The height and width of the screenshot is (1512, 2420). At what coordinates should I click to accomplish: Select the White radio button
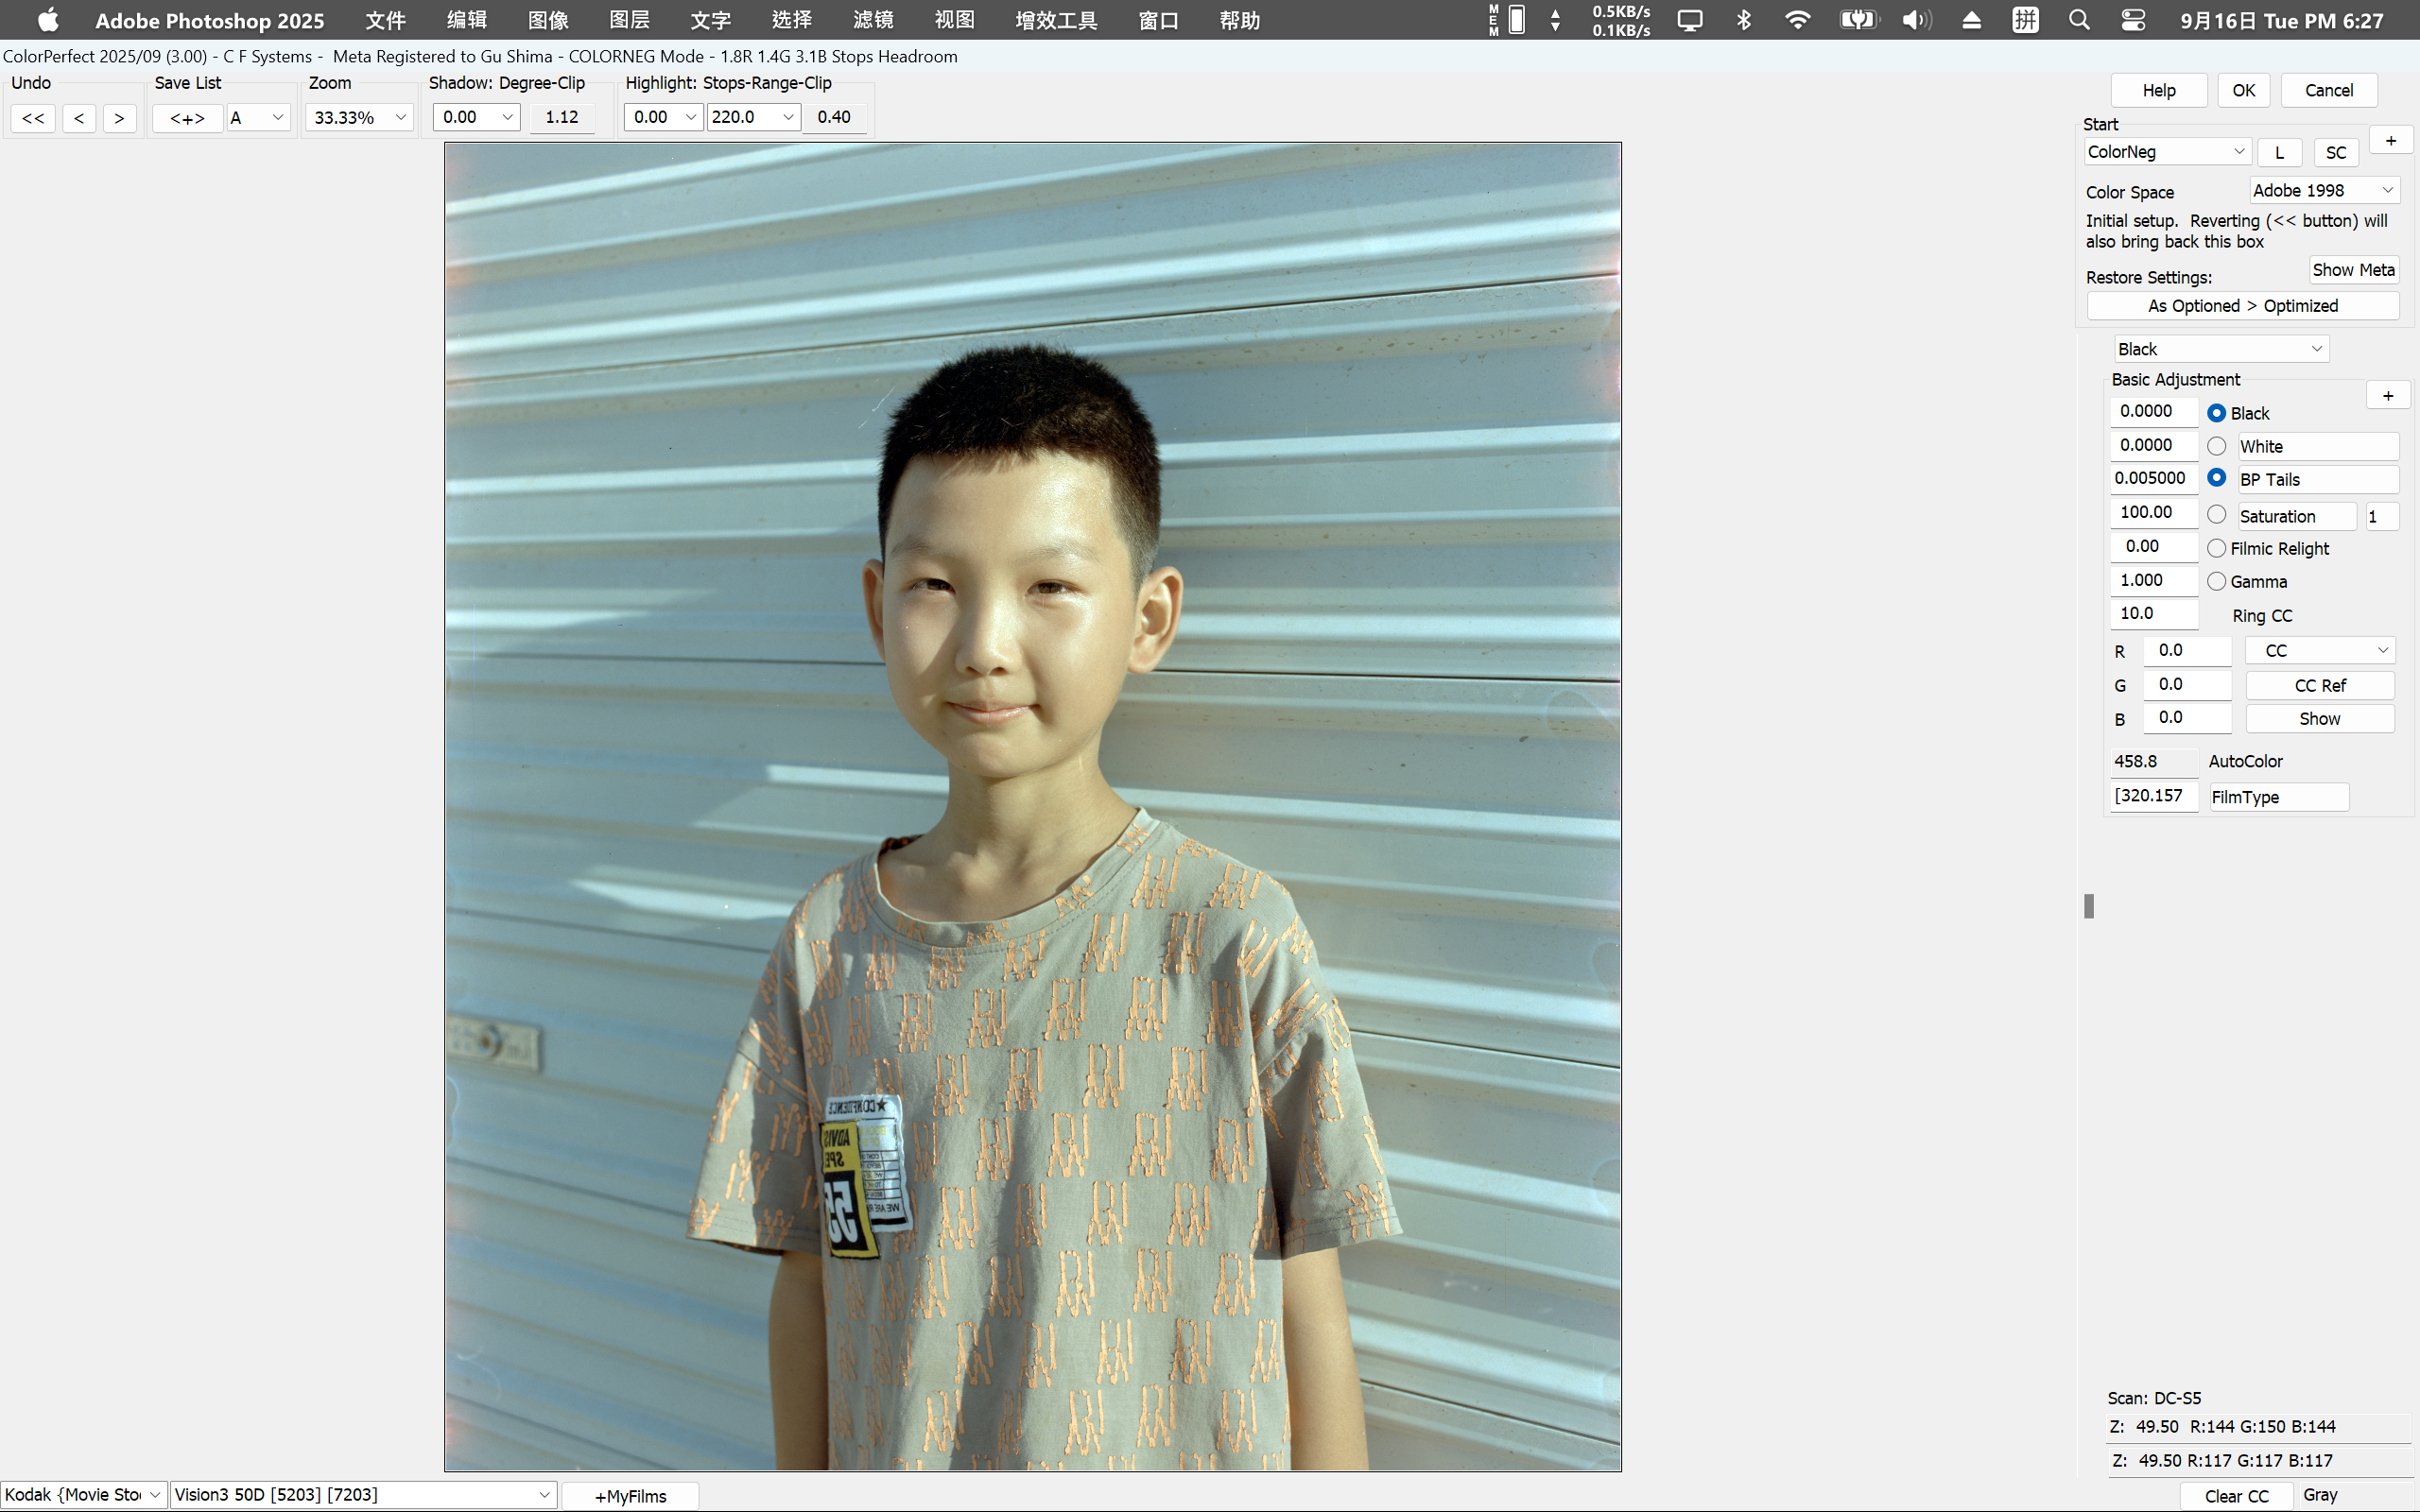pyautogui.click(x=2217, y=446)
